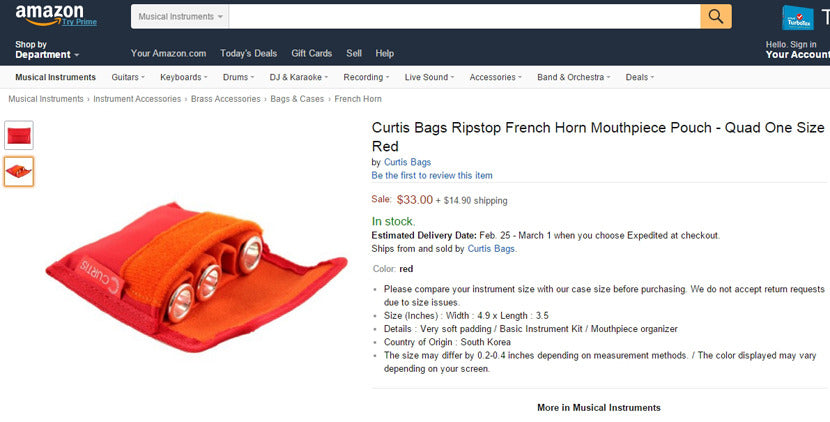
Task: Open the Hello Sign in account menu
Action: pos(797,50)
